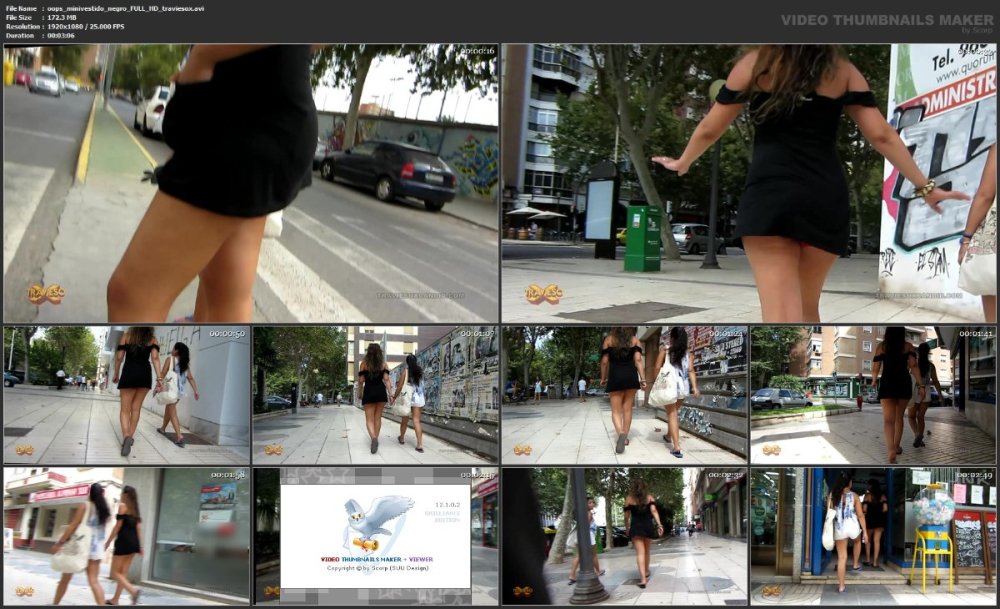This screenshot has width=1000, height=609.
Task: Select the thumbnail with the white owl splash
Action: (375, 536)
